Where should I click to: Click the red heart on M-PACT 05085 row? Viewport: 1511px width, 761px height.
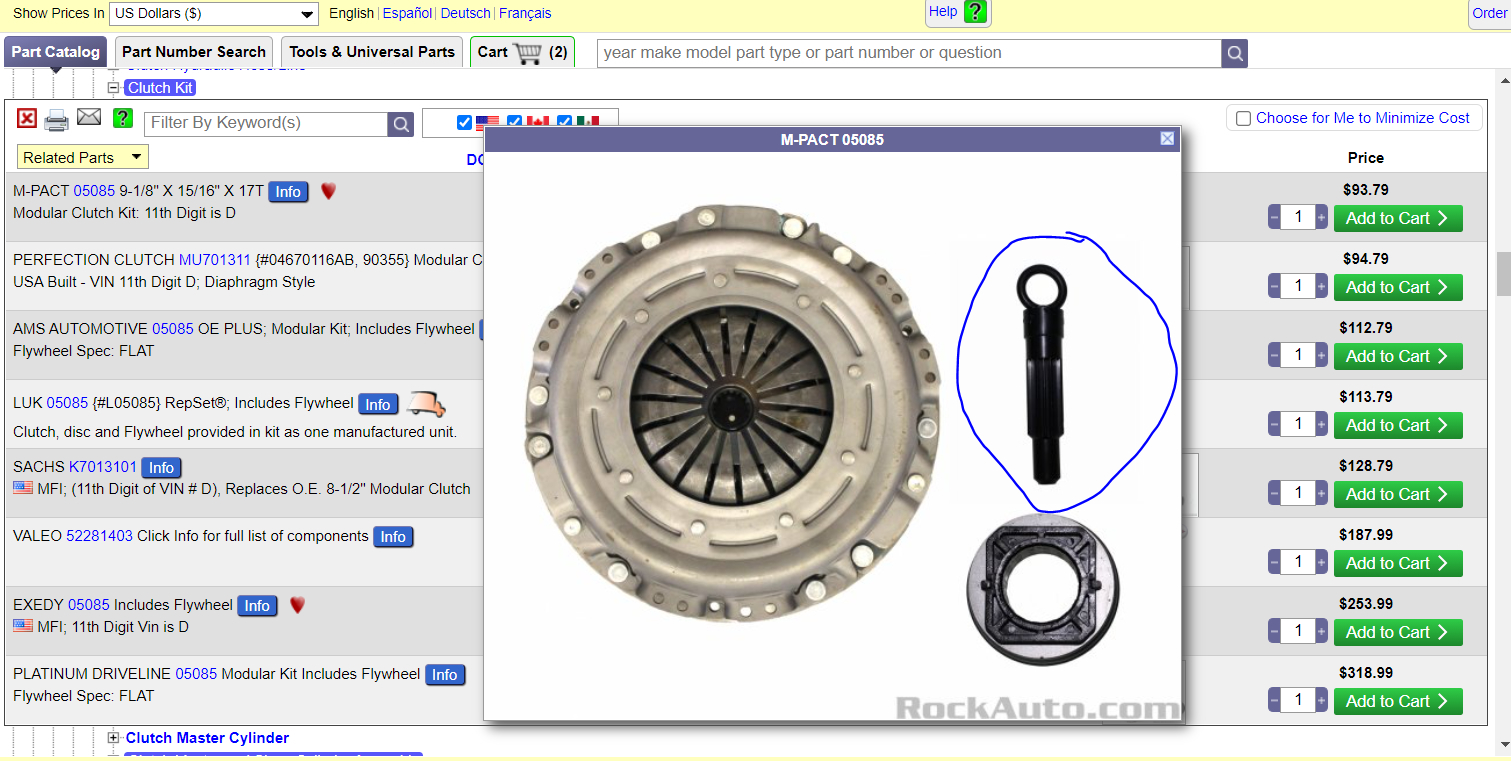[328, 190]
